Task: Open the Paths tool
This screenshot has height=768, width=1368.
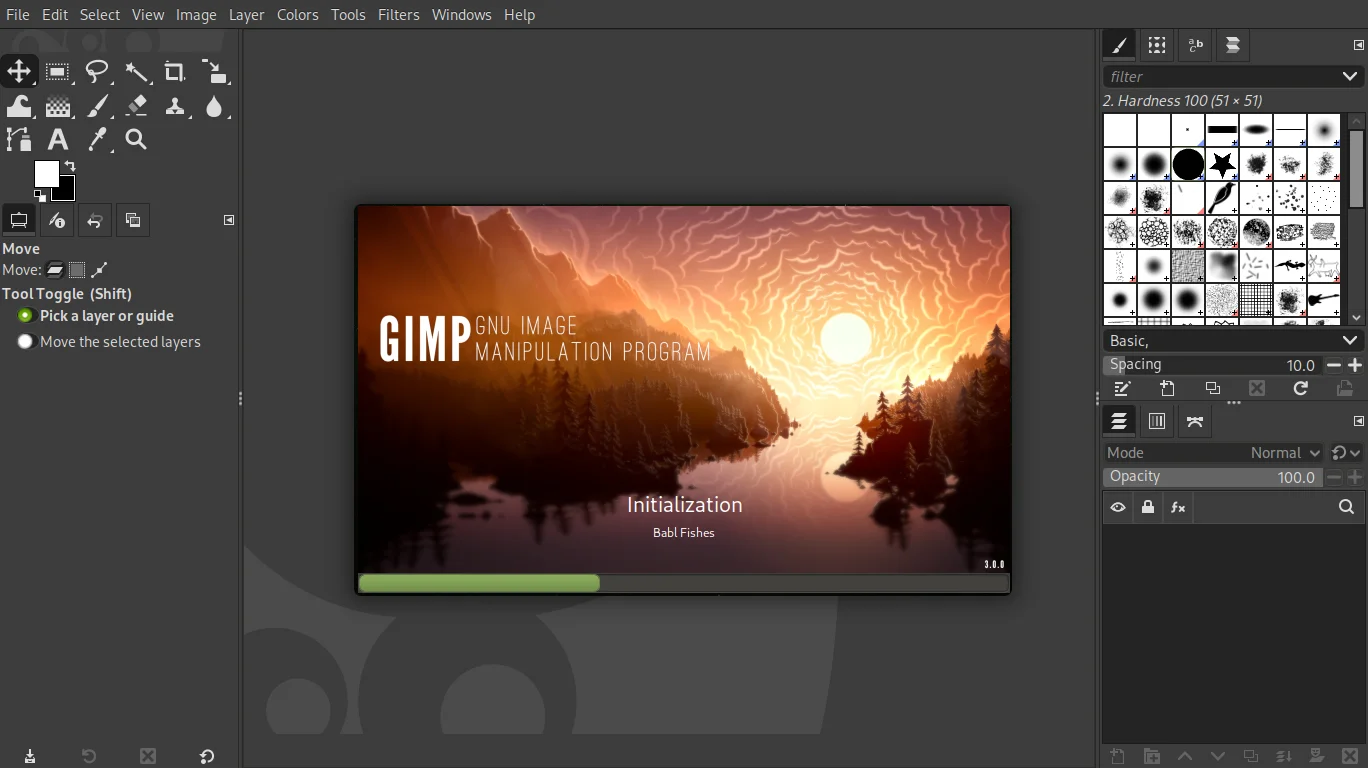Action: 19,140
